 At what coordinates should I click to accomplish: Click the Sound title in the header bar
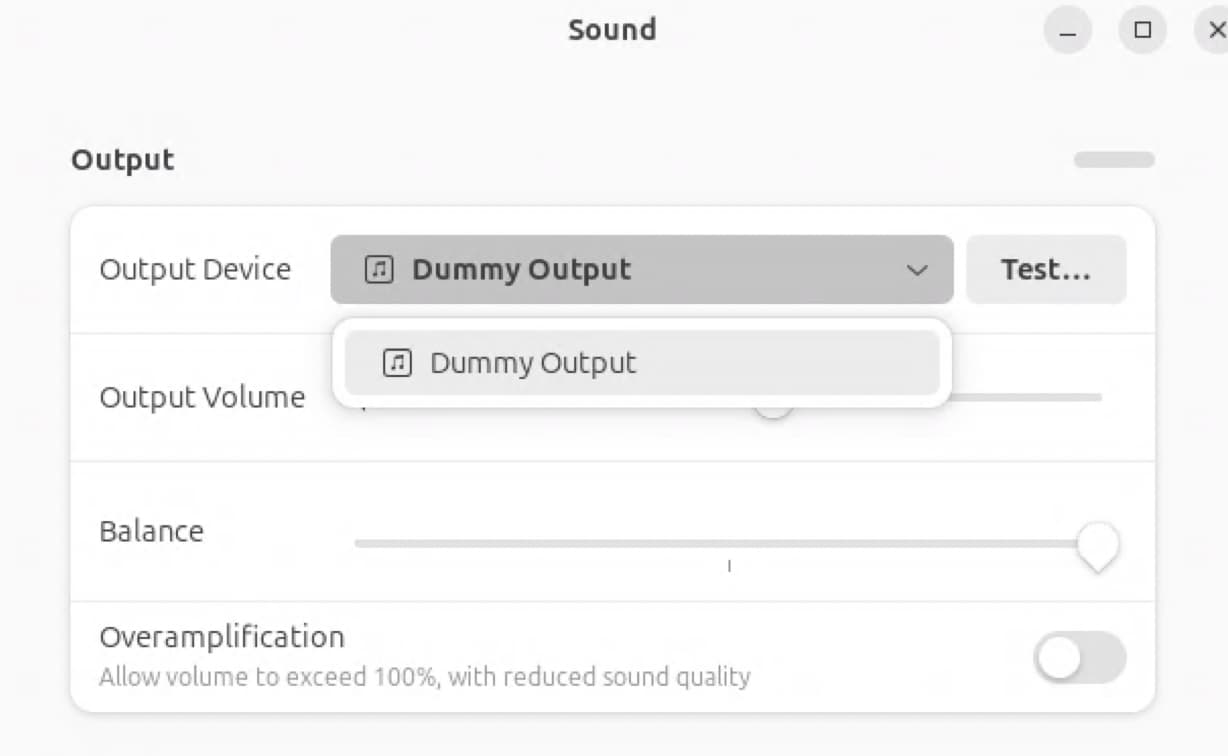(612, 30)
